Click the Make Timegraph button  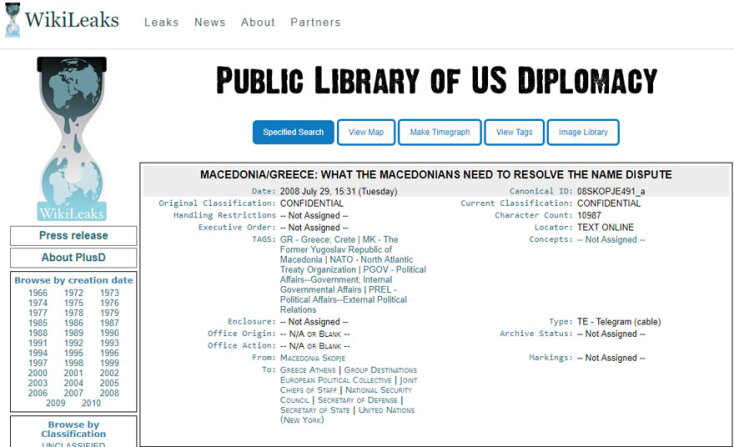pyautogui.click(x=440, y=132)
